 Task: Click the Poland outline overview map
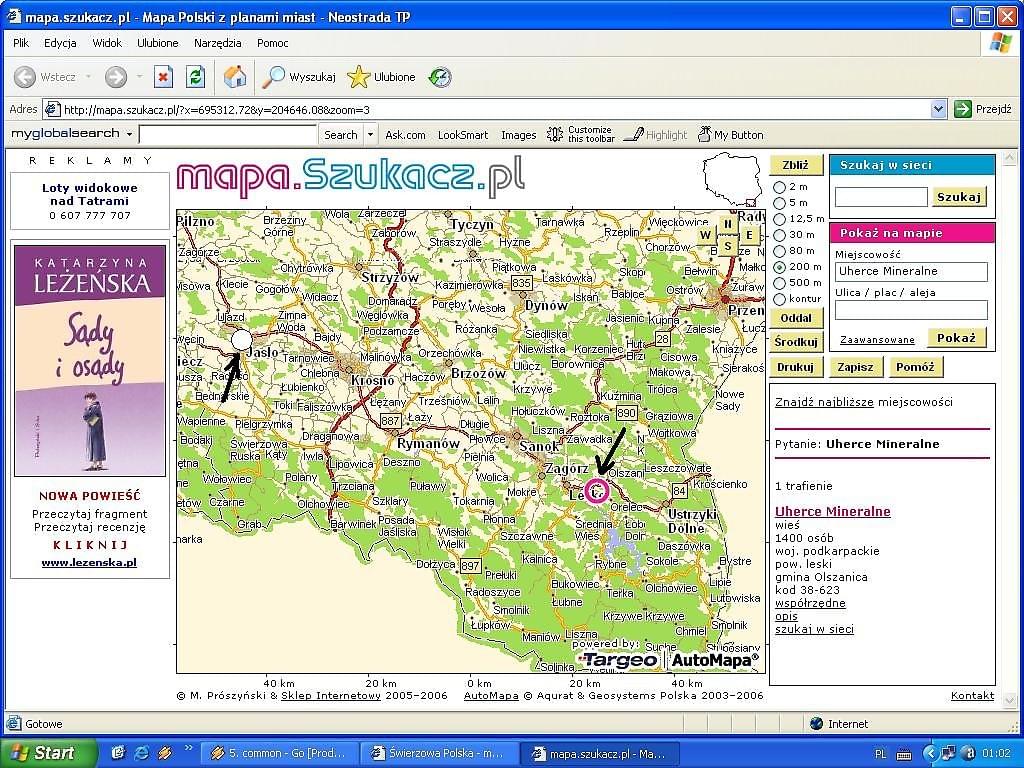pyautogui.click(x=733, y=179)
